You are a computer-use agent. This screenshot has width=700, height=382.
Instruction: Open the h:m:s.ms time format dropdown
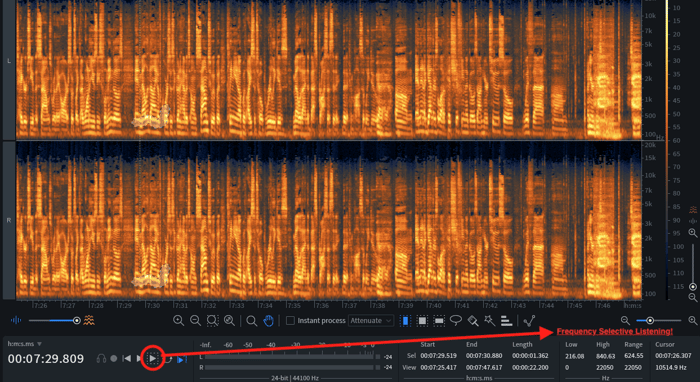[x=25, y=344]
